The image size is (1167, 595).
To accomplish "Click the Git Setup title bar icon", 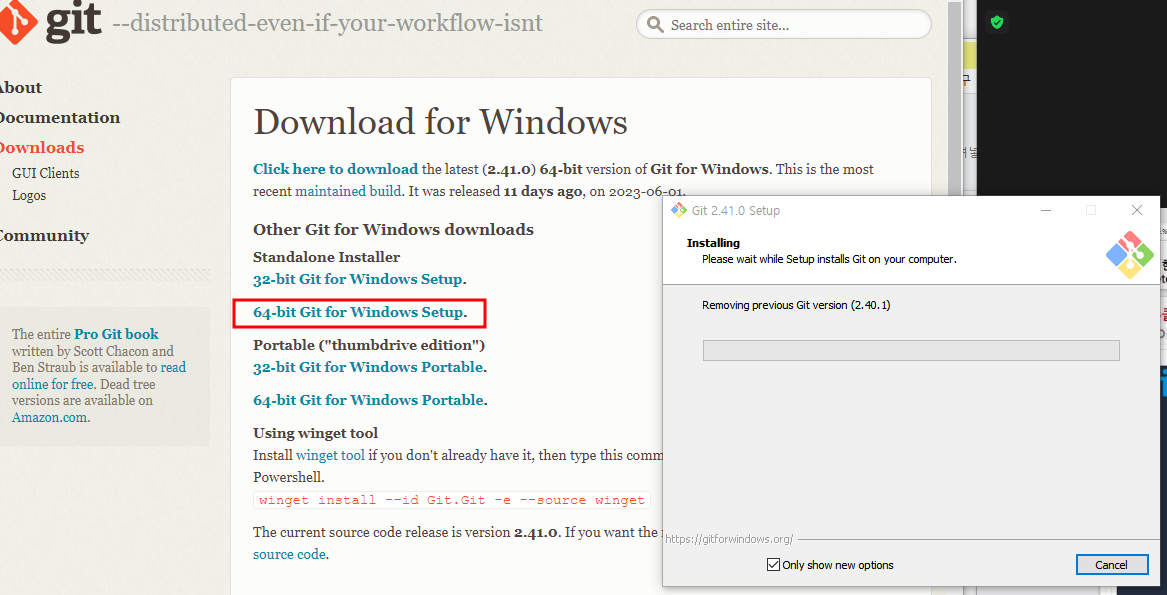I will coord(678,210).
